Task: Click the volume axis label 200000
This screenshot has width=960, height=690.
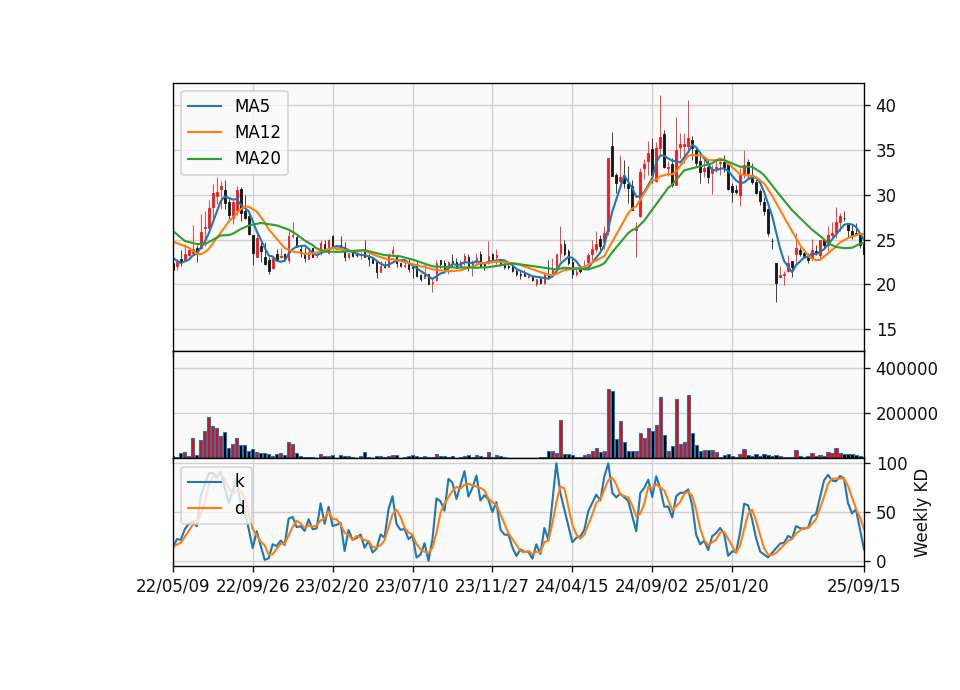Action: (x=906, y=414)
